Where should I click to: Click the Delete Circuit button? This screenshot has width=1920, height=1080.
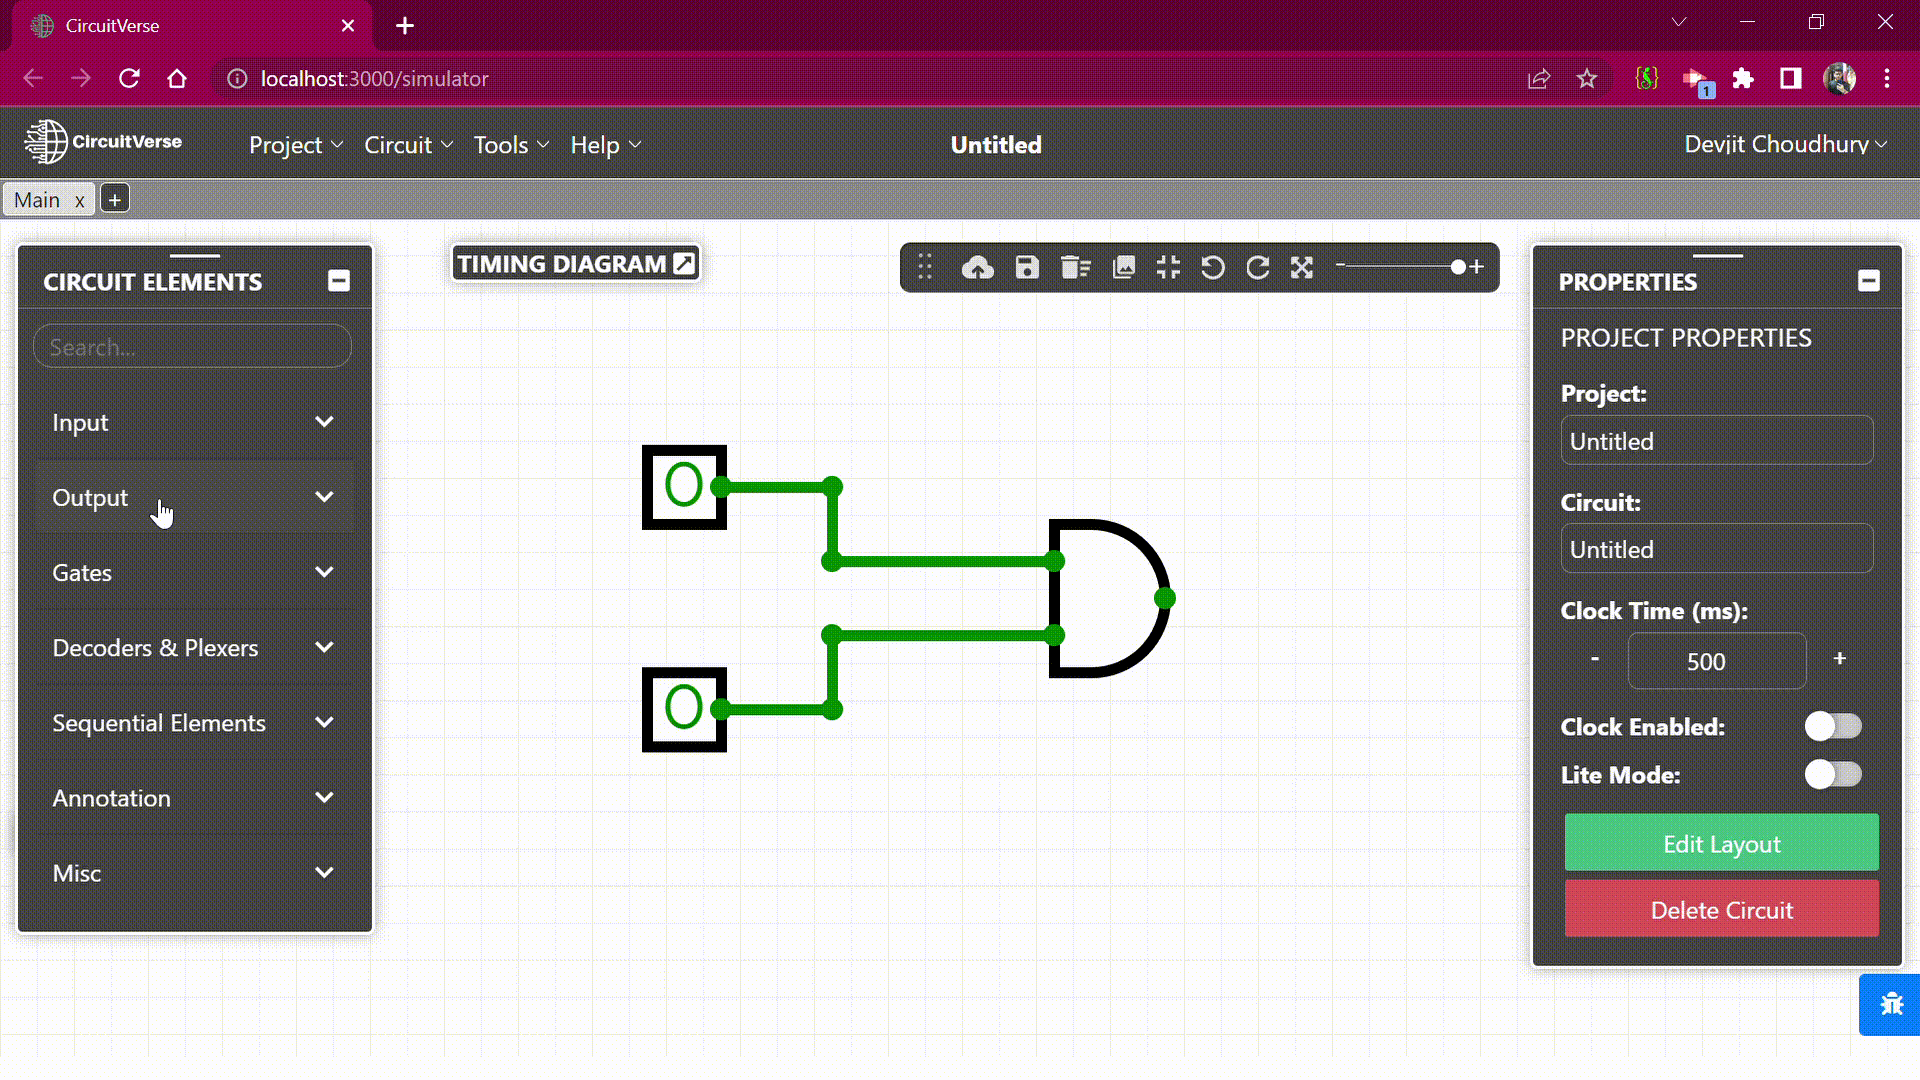pos(1721,910)
